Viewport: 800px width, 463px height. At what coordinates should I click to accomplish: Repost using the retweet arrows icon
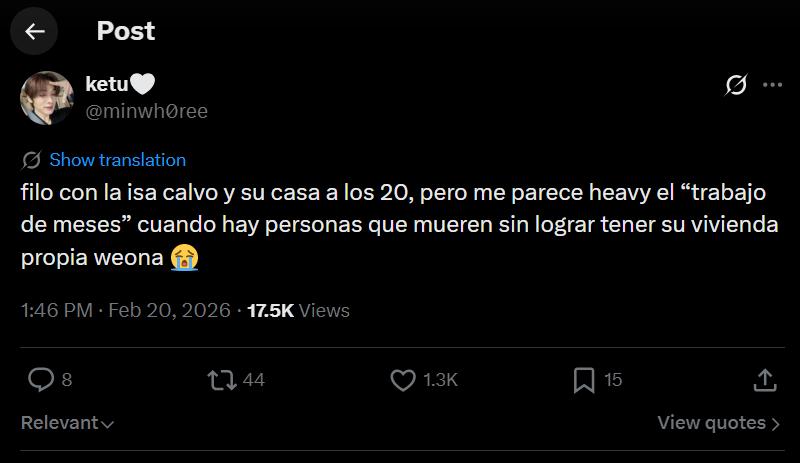[x=221, y=380]
